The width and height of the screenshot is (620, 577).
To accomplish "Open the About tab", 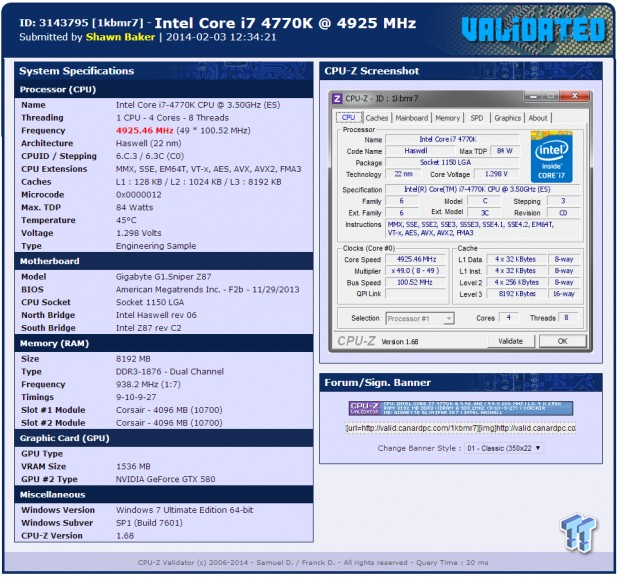I will click(538, 118).
